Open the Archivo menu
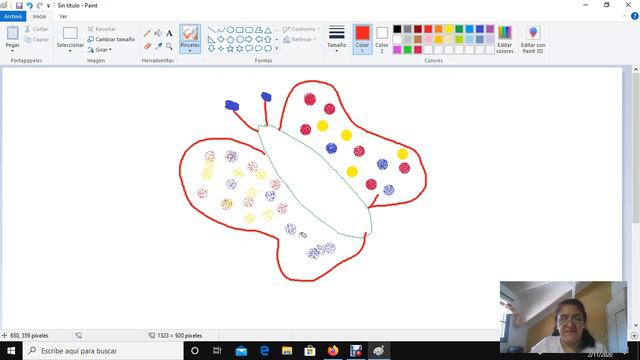This screenshot has height=360, width=640. click(x=13, y=16)
